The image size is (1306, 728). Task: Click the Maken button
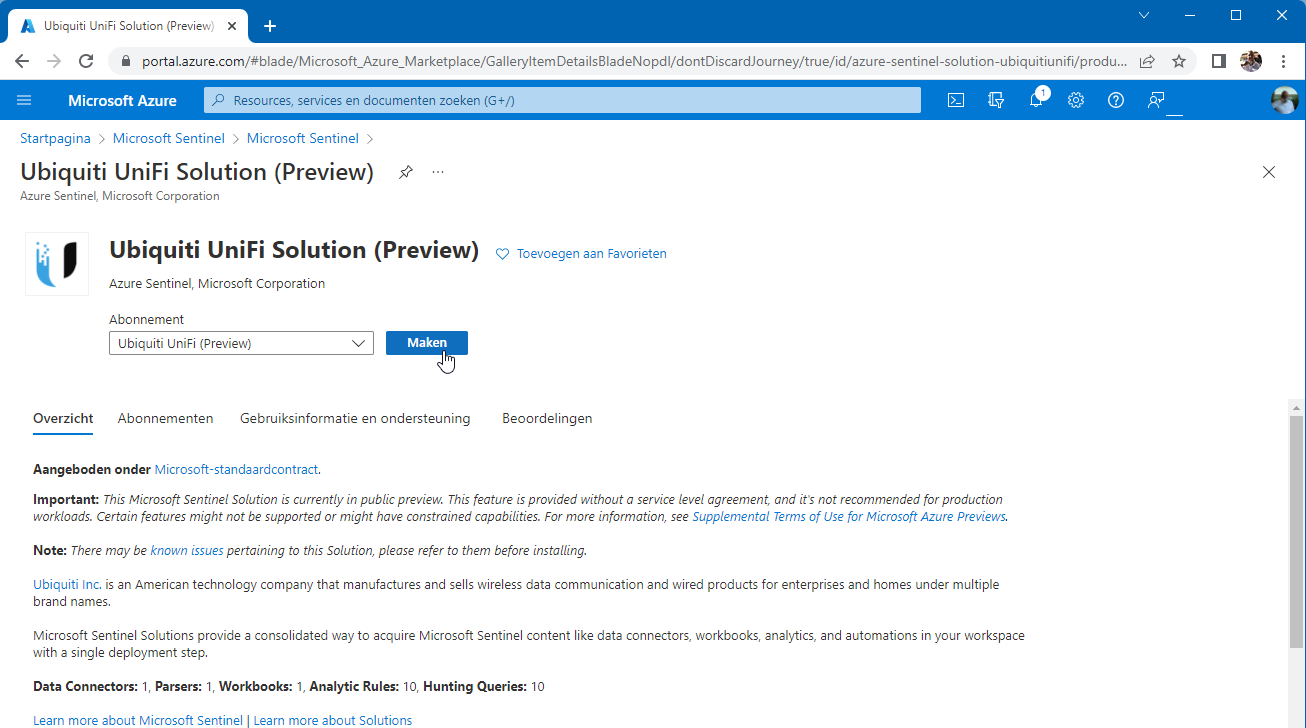(x=426, y=342)
